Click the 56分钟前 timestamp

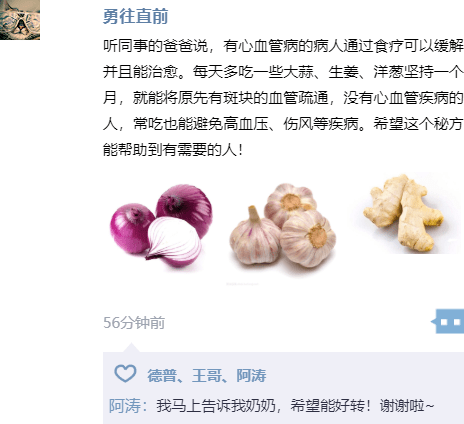coord(134,322)
